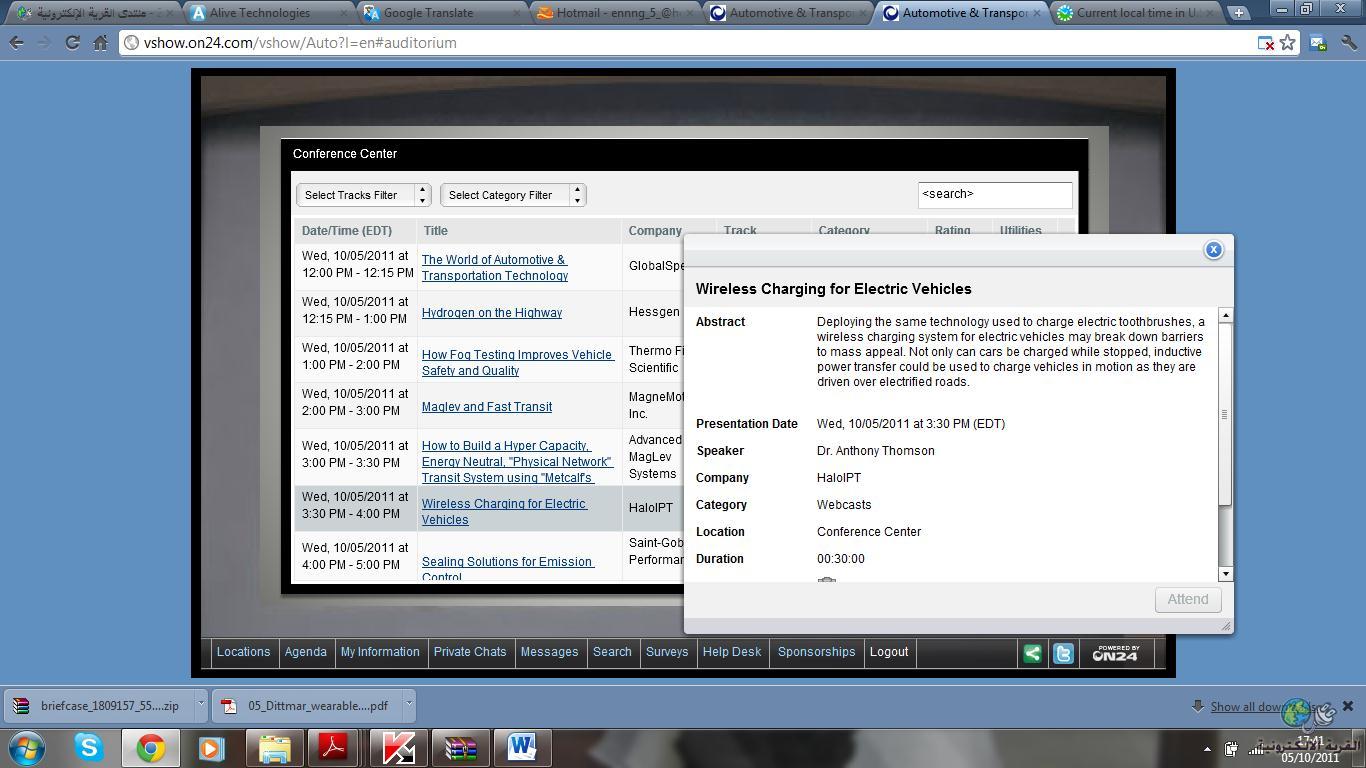Click Logout in bottom navigation

tap(889, 652)
